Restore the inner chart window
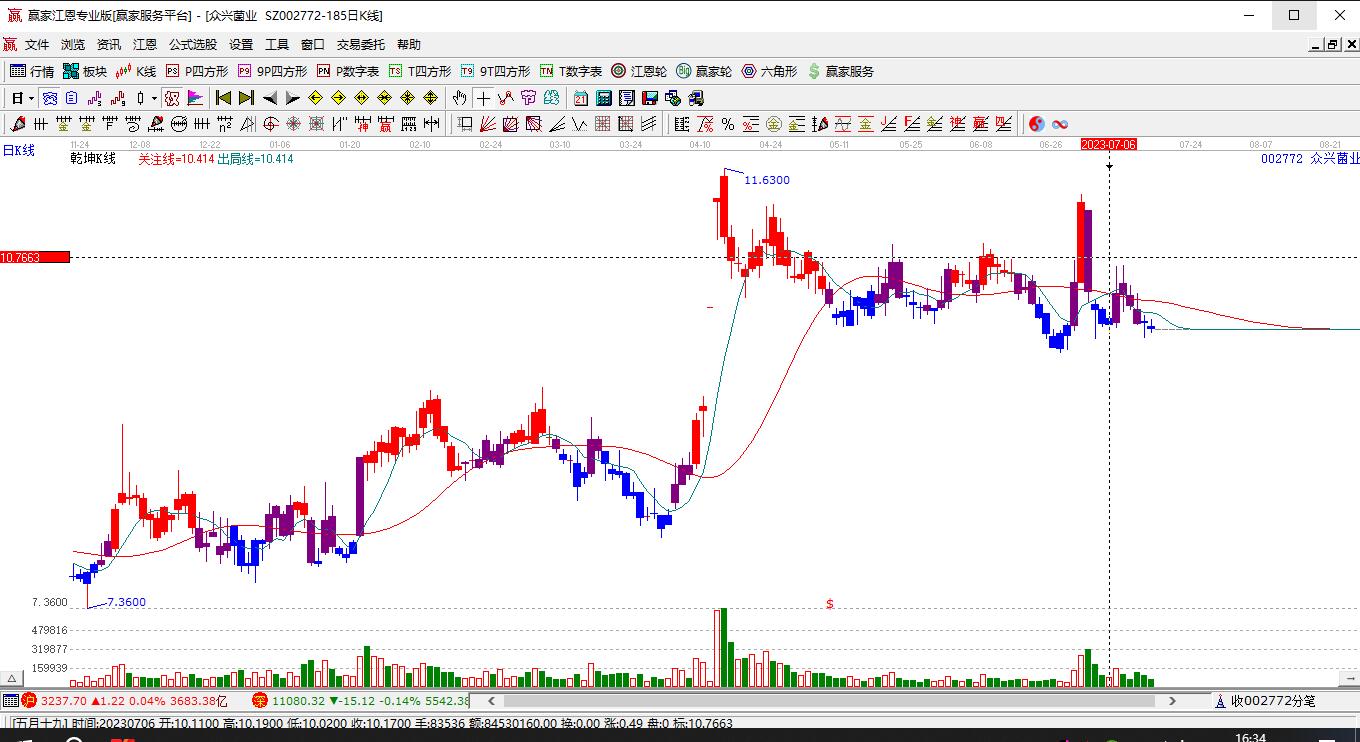Image resolution: width=1360 pixels, height=742 pixels. (x=1332, y=44)
